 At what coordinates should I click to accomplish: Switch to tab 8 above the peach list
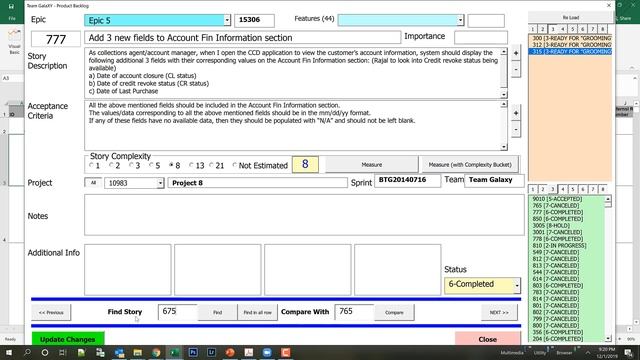pos(602,29)
